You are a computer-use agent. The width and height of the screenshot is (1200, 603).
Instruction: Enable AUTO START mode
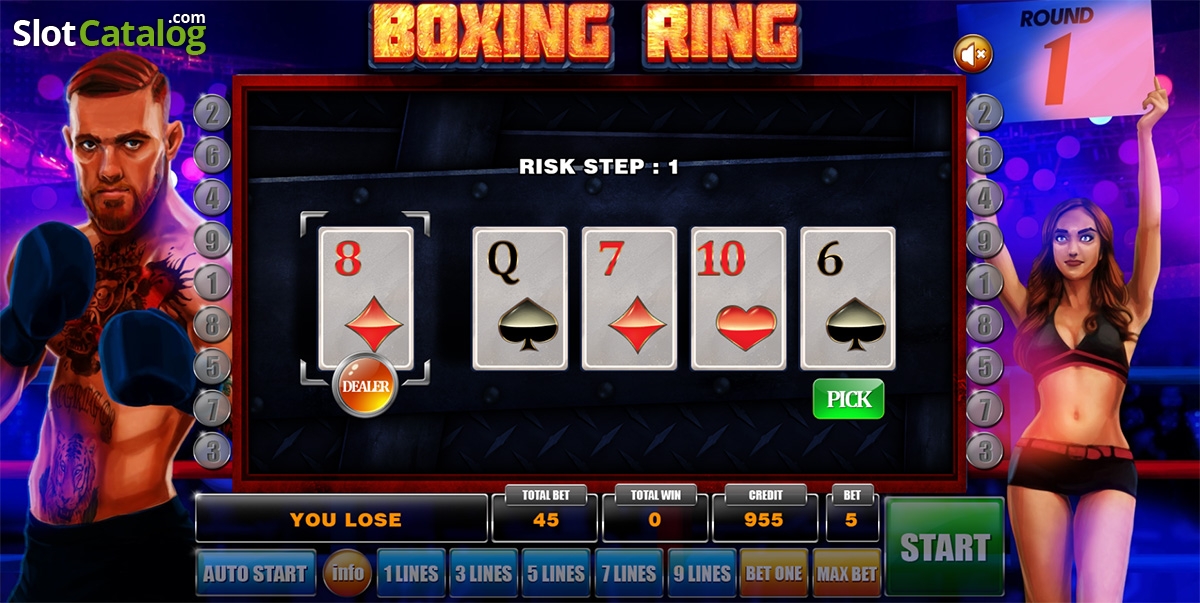pyautogui.click(x=256, y=573)
